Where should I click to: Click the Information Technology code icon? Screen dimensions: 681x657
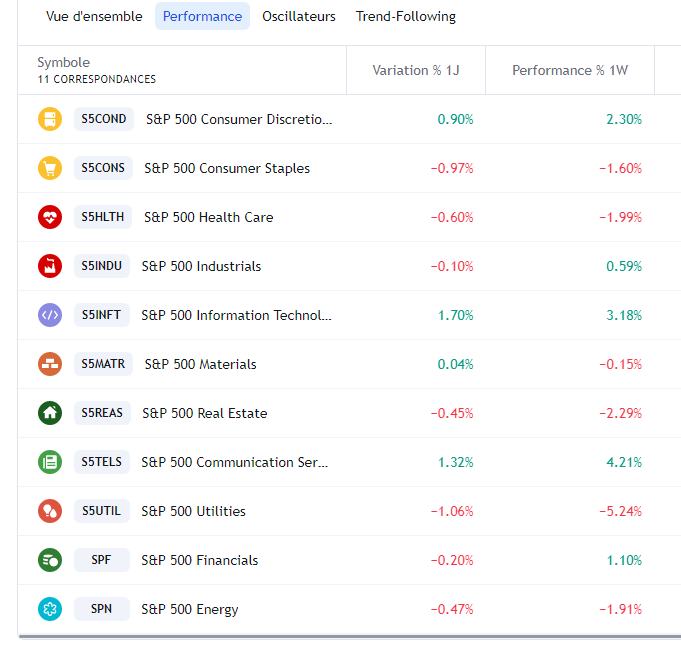(x=50, y=315)
